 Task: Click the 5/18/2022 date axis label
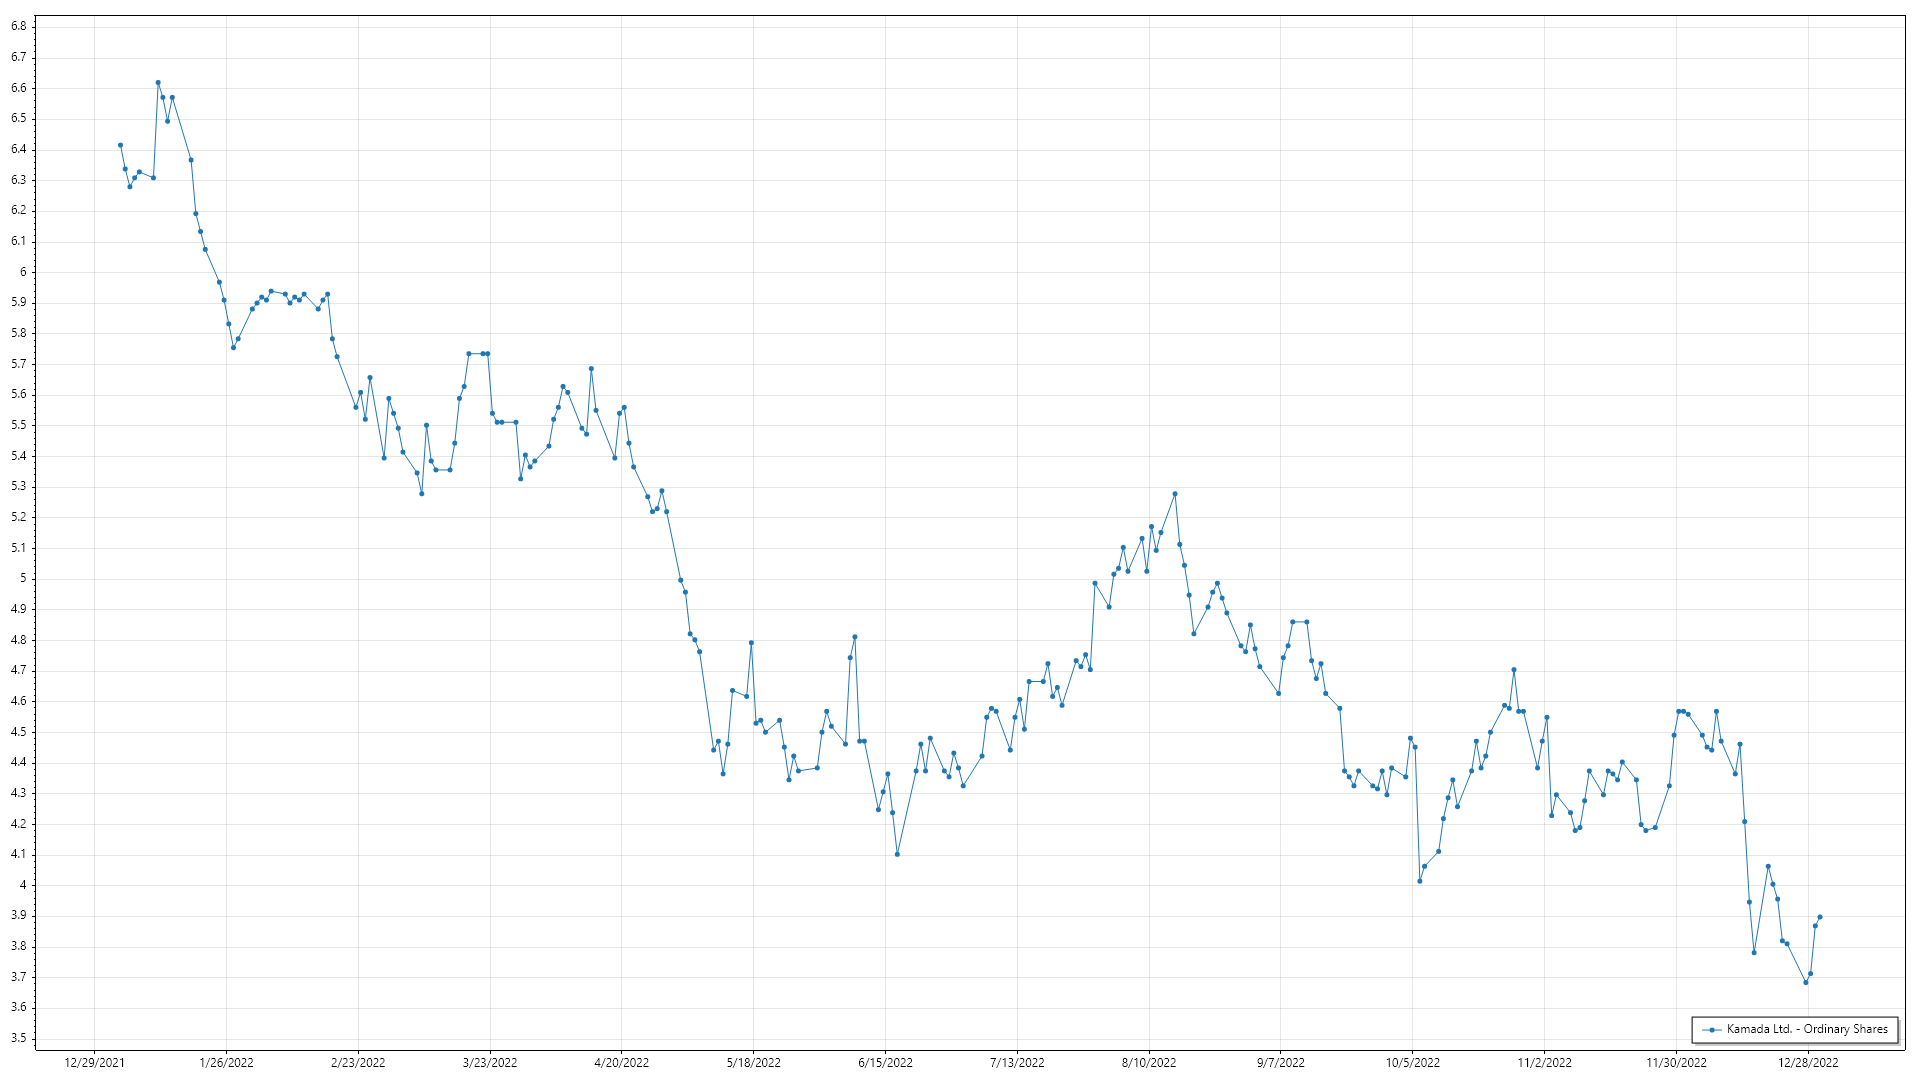753,1062
